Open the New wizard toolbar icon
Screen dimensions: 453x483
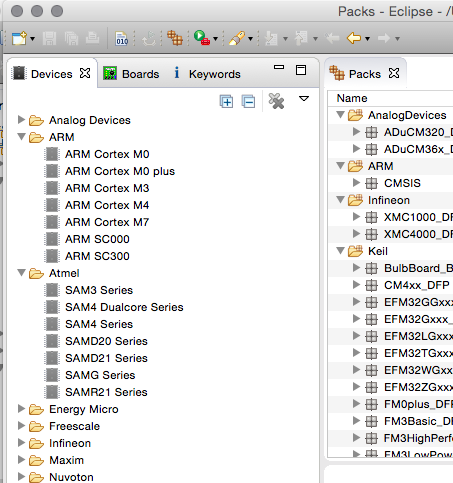[x=19, y=38]
